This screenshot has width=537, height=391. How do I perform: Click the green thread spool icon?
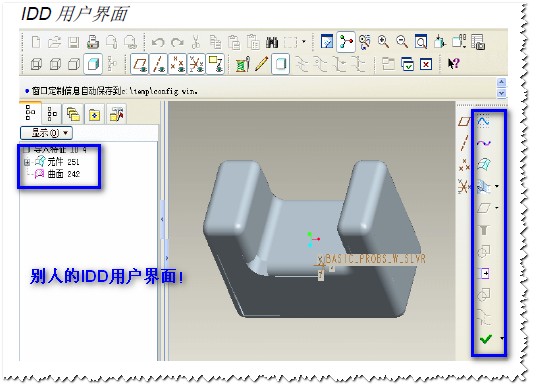click(x=242, y=64)
